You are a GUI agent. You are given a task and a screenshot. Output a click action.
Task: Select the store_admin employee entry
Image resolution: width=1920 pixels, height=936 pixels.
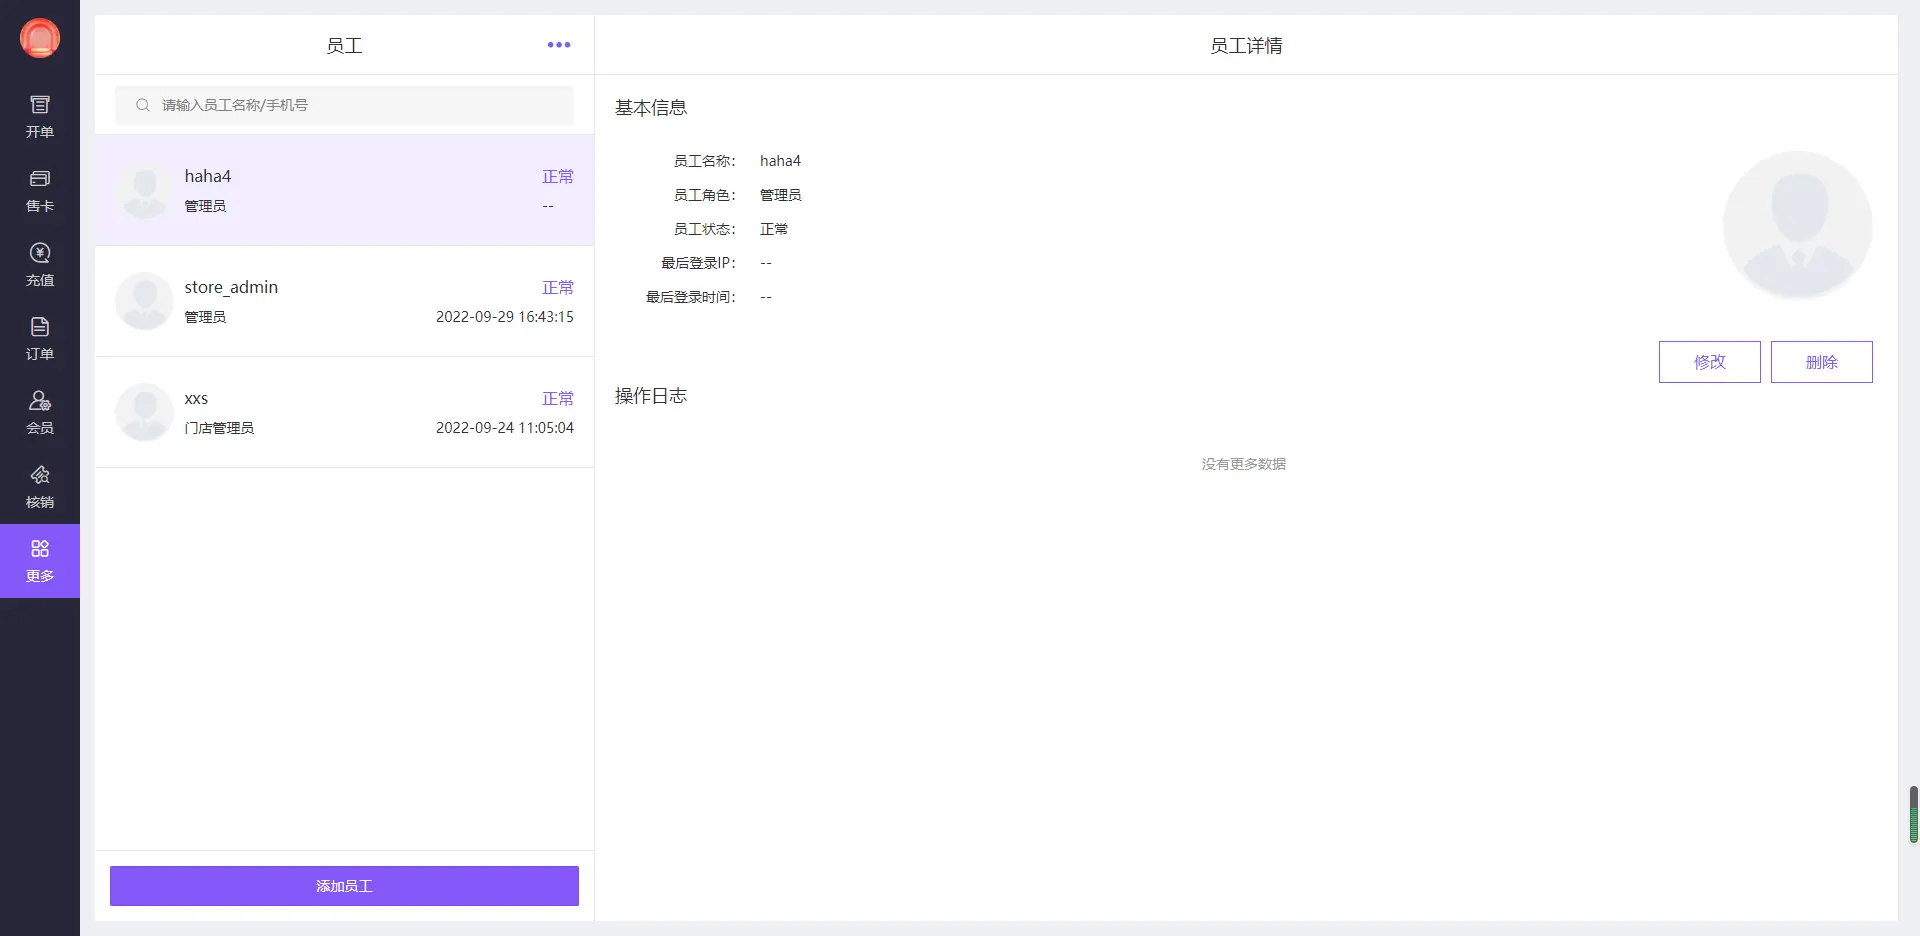coord(344,301)
